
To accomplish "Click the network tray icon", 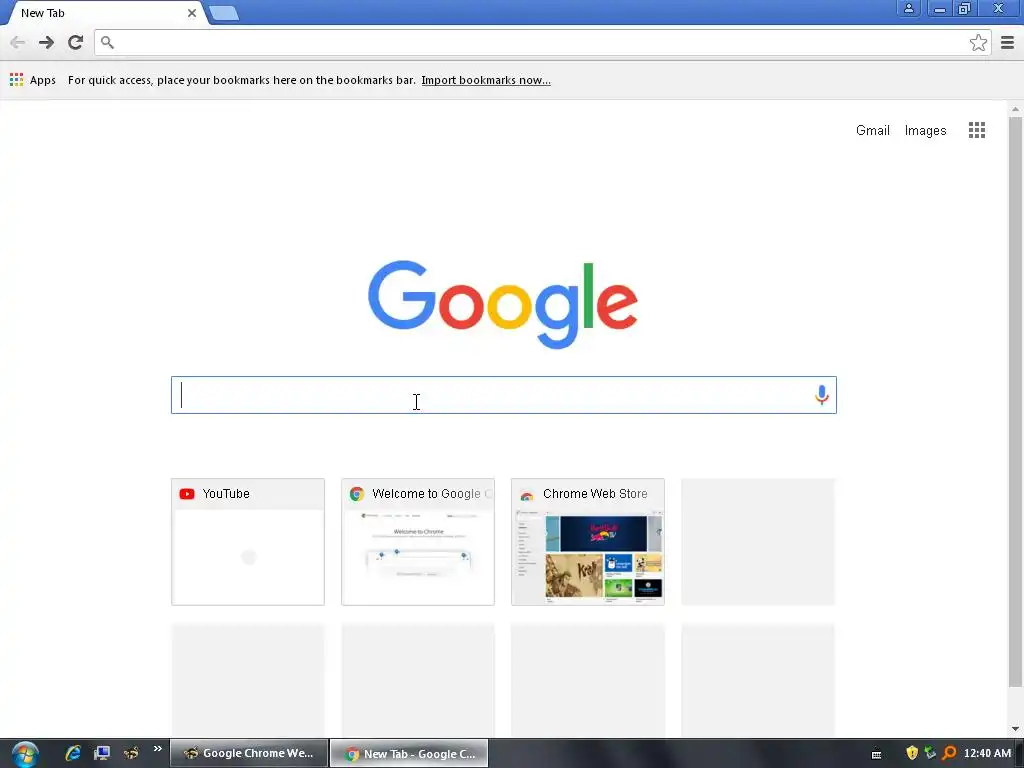I will tap(930, 753).
